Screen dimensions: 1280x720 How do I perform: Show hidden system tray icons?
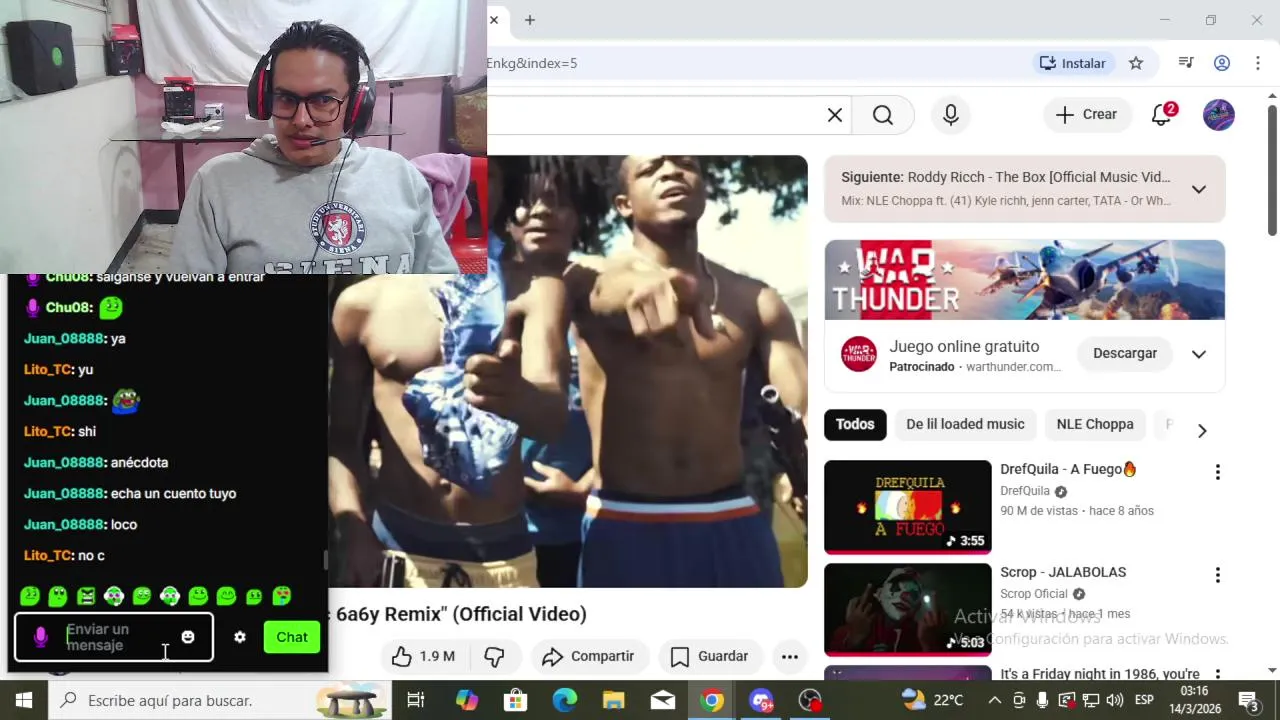tap(995, 700)
